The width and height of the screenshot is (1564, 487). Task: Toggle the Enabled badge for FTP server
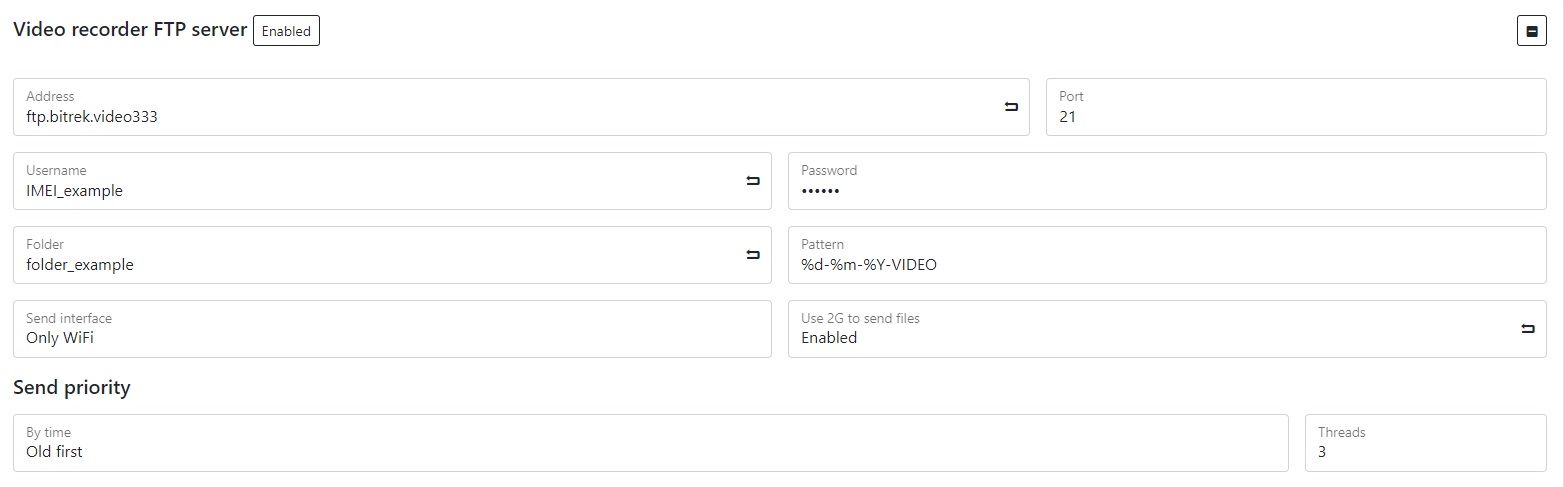(286, 31)
